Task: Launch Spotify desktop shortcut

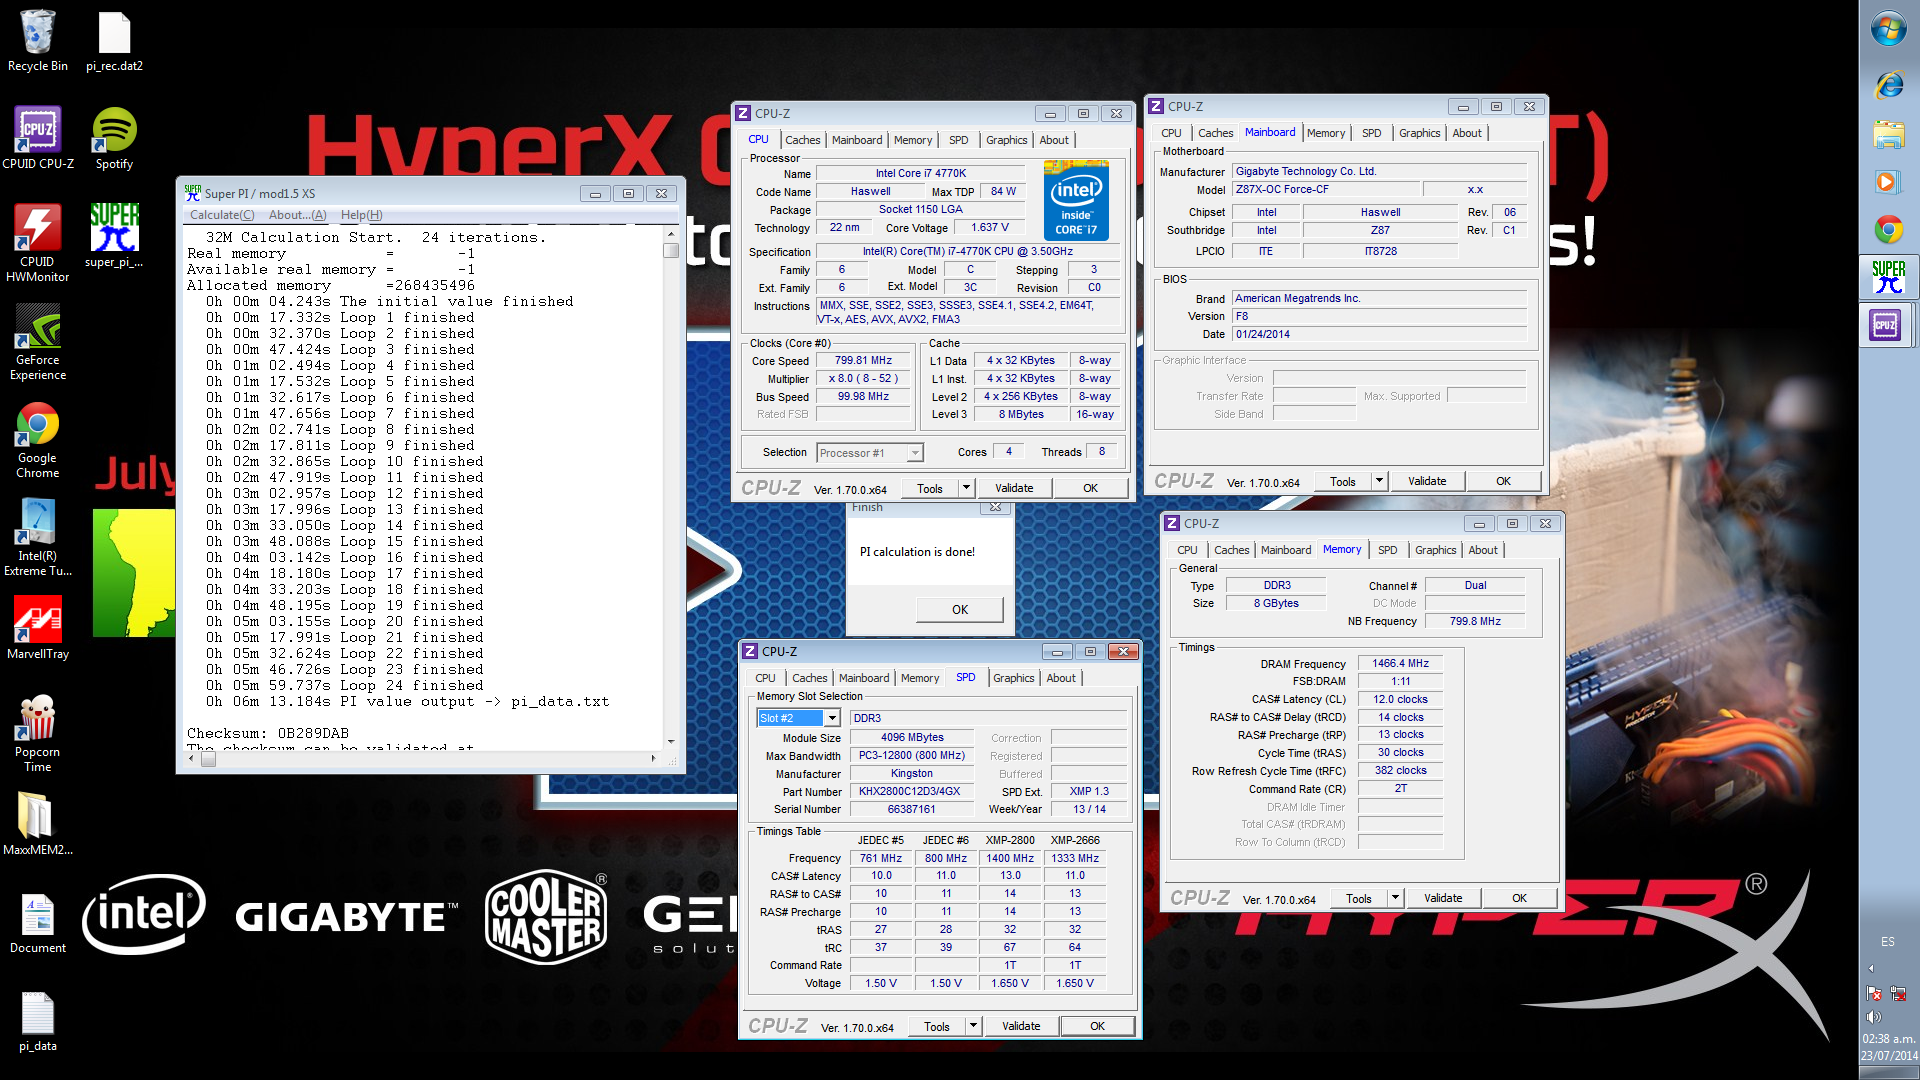Action: pos(114,138)
